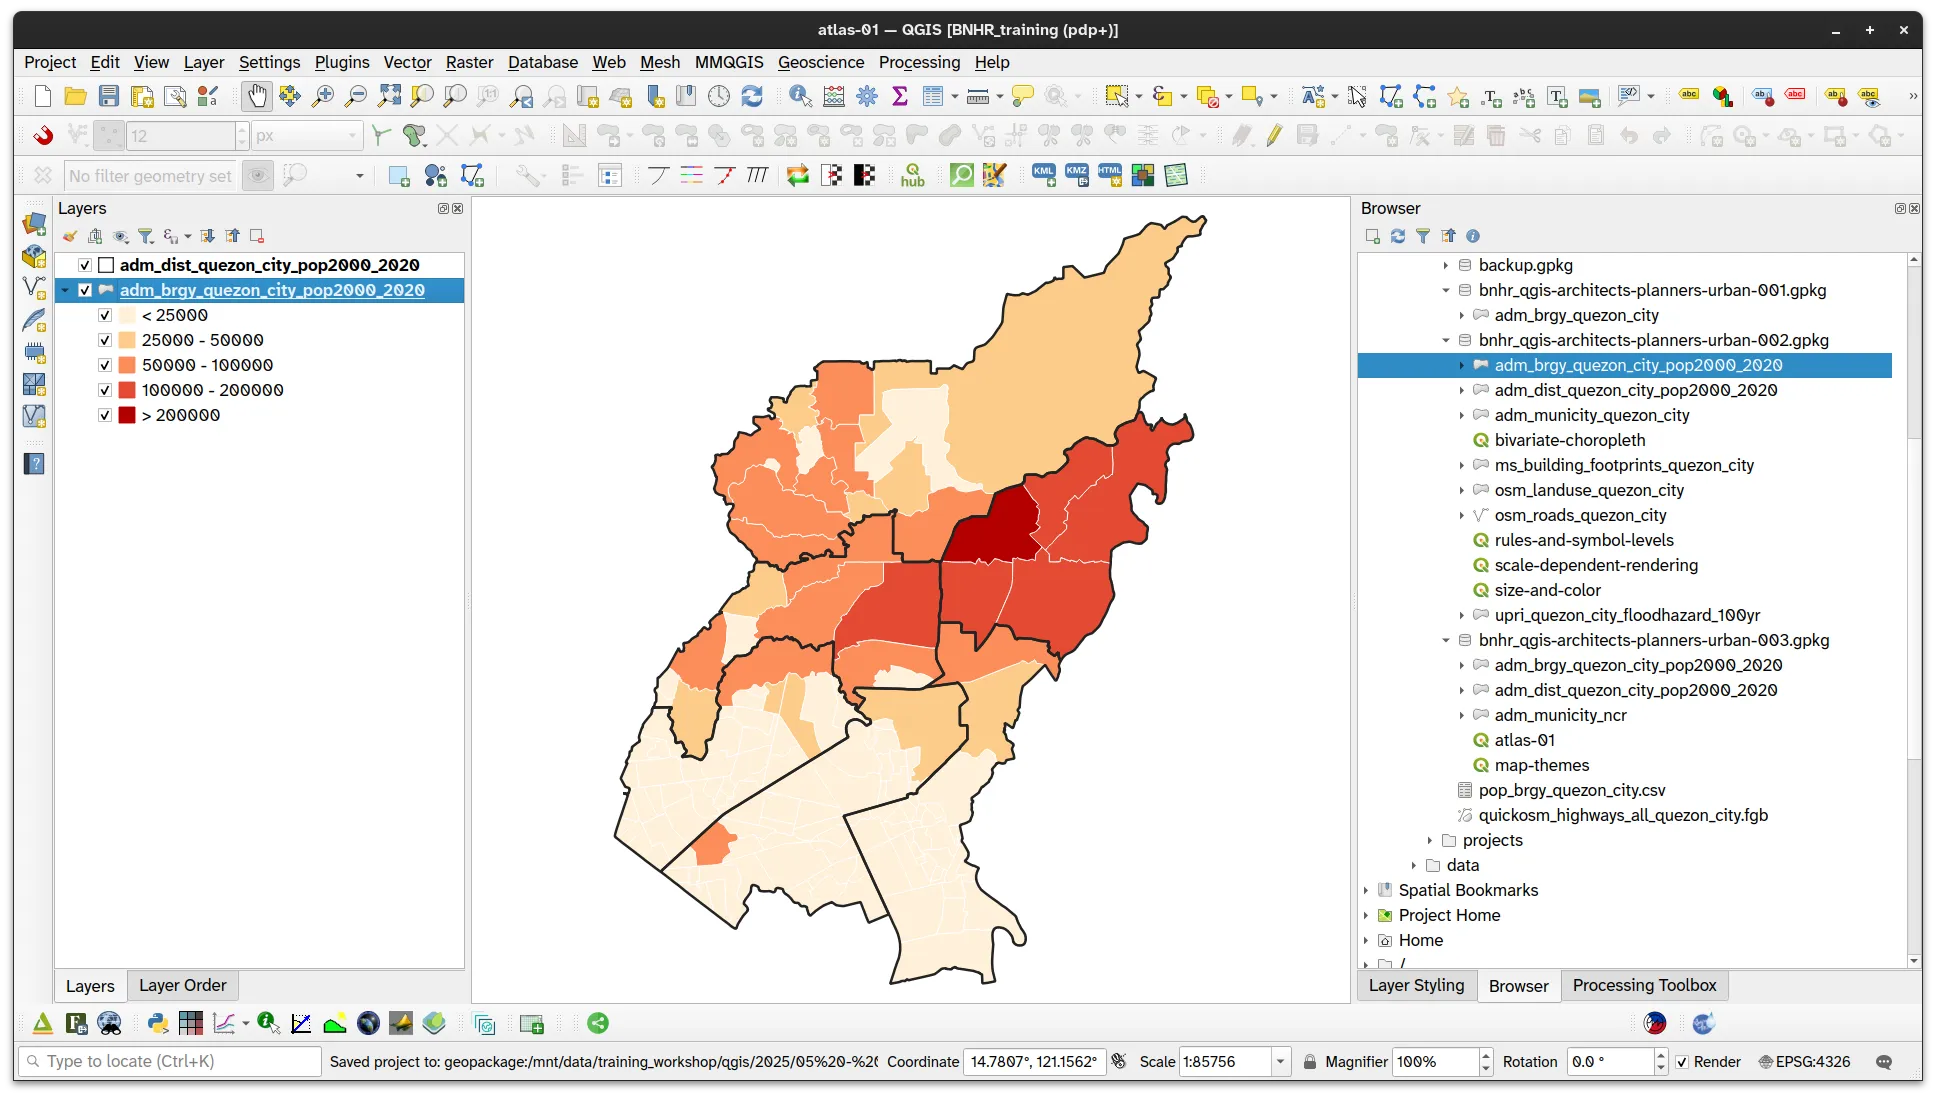The width and height of the screenshot is (1936, 1097).
Task: Uncheck adm_dist_quezon_city_pop2000_2020 layer visibility
Action: point(85,265)
